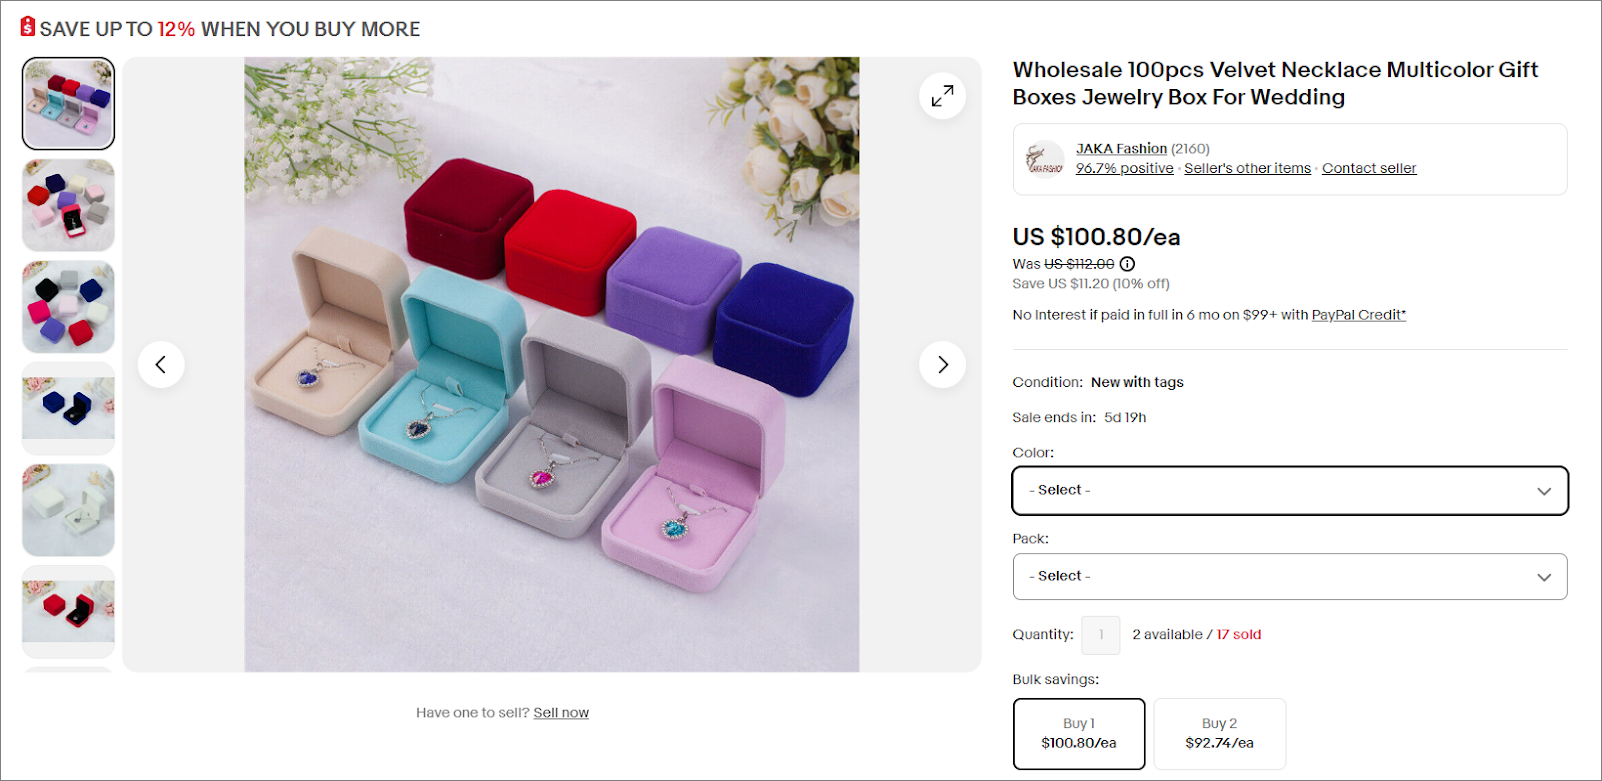Select the first thumbnail of open boxes
This screenshot has height=781, width=1602.
coord(69,104)
